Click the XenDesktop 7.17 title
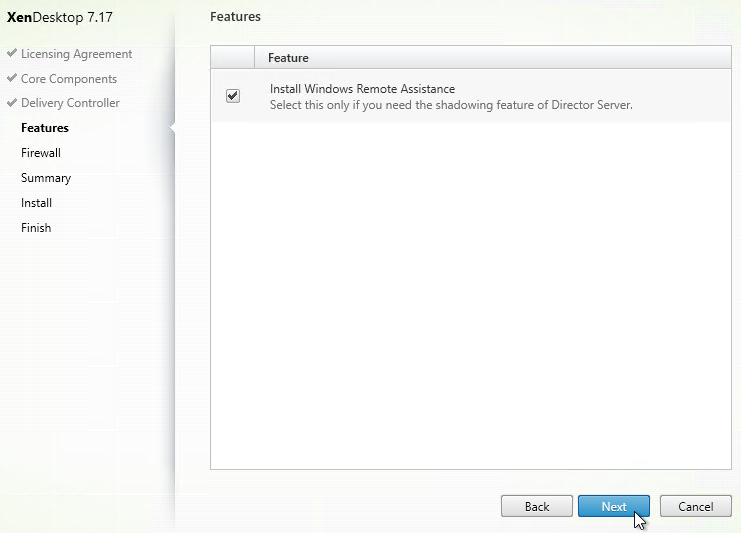The width and height of the screenshot is (741, 533). (60, 17)
